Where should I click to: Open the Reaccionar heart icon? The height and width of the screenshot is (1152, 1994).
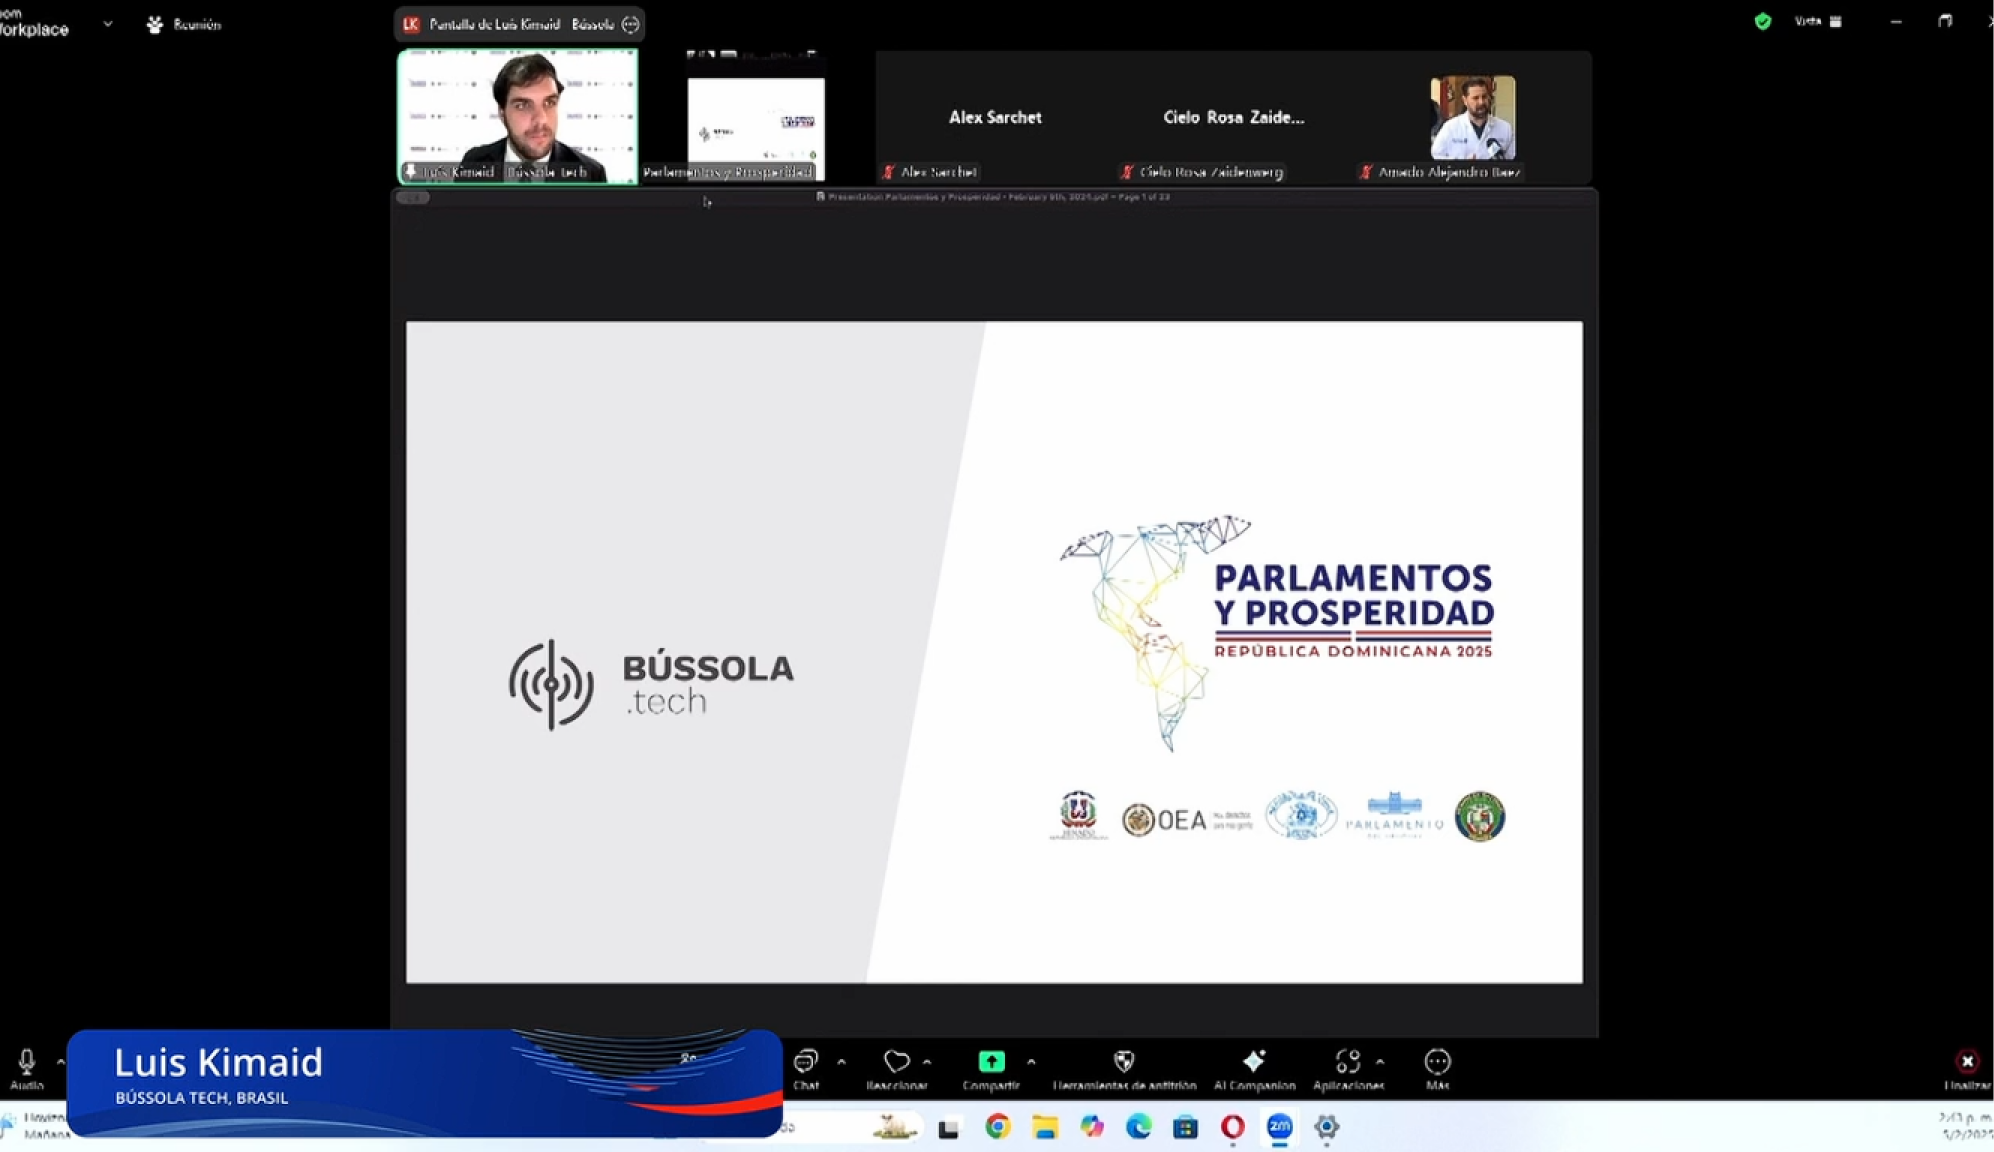pos(897,1061)
